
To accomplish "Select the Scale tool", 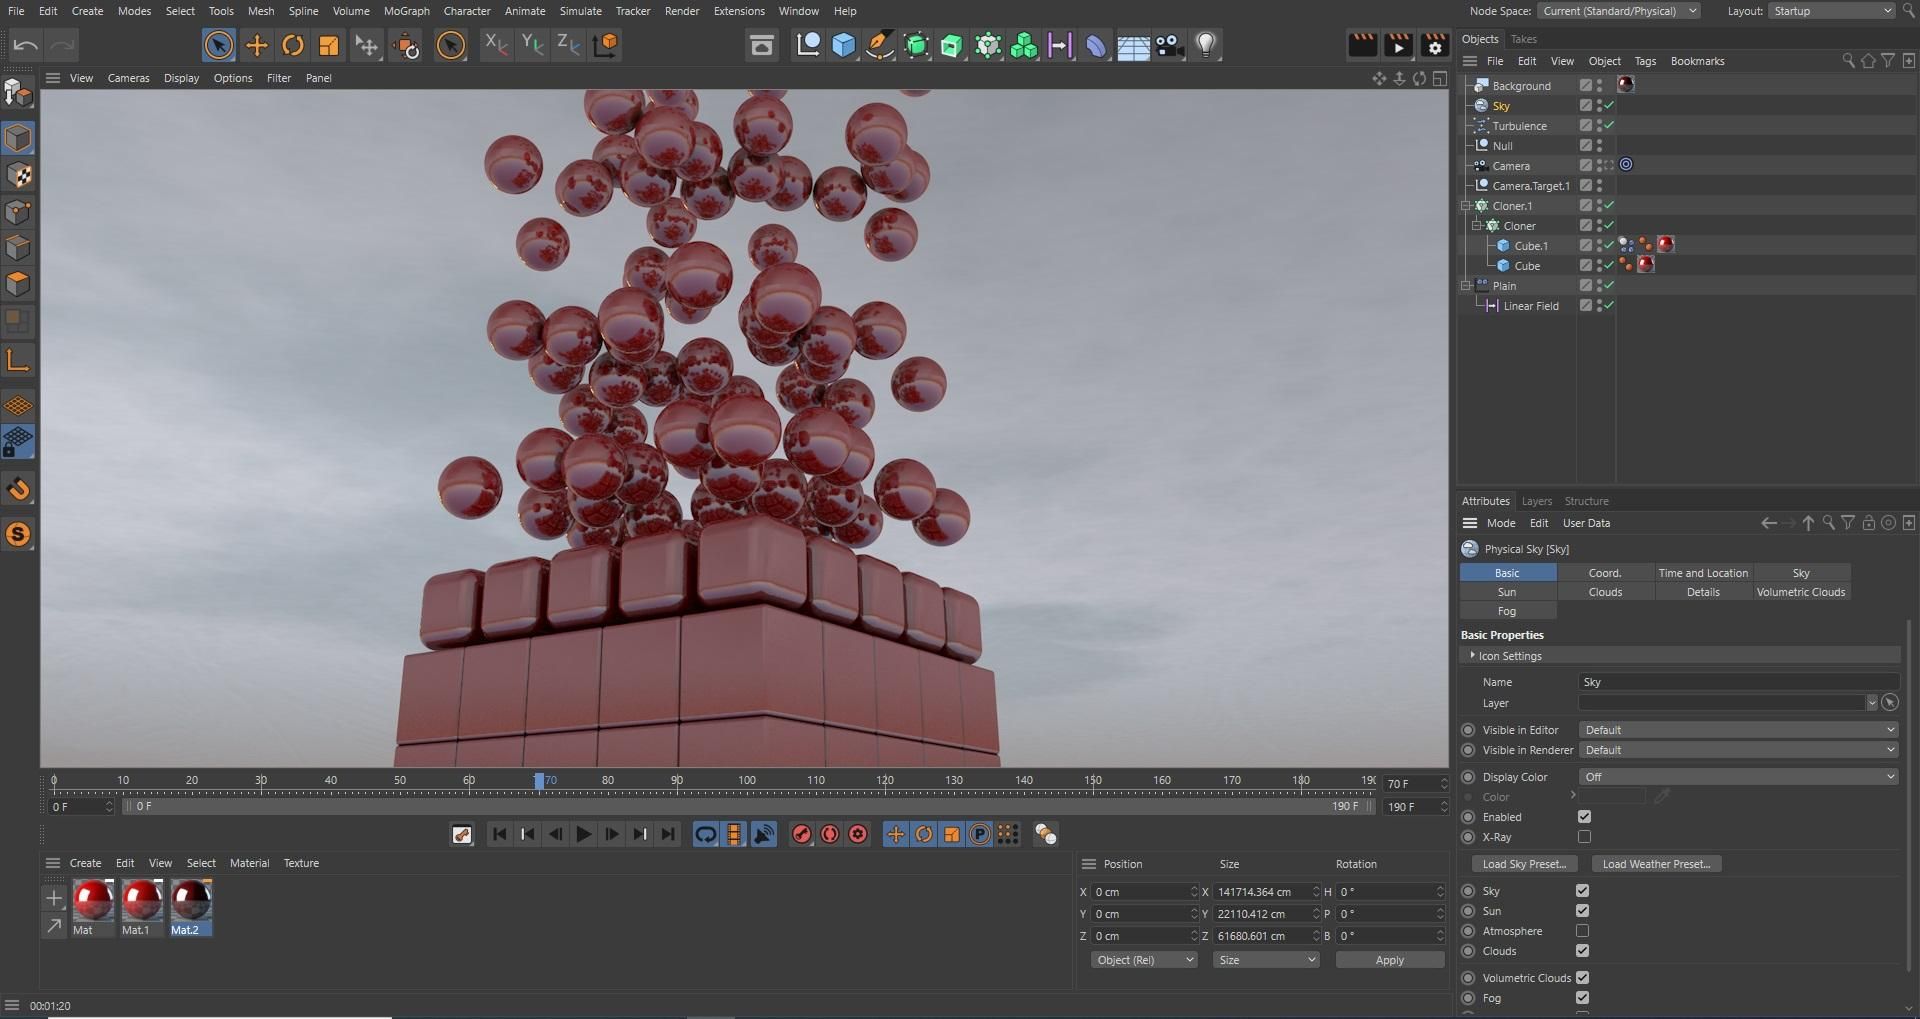I will click(x=328, y=45).
